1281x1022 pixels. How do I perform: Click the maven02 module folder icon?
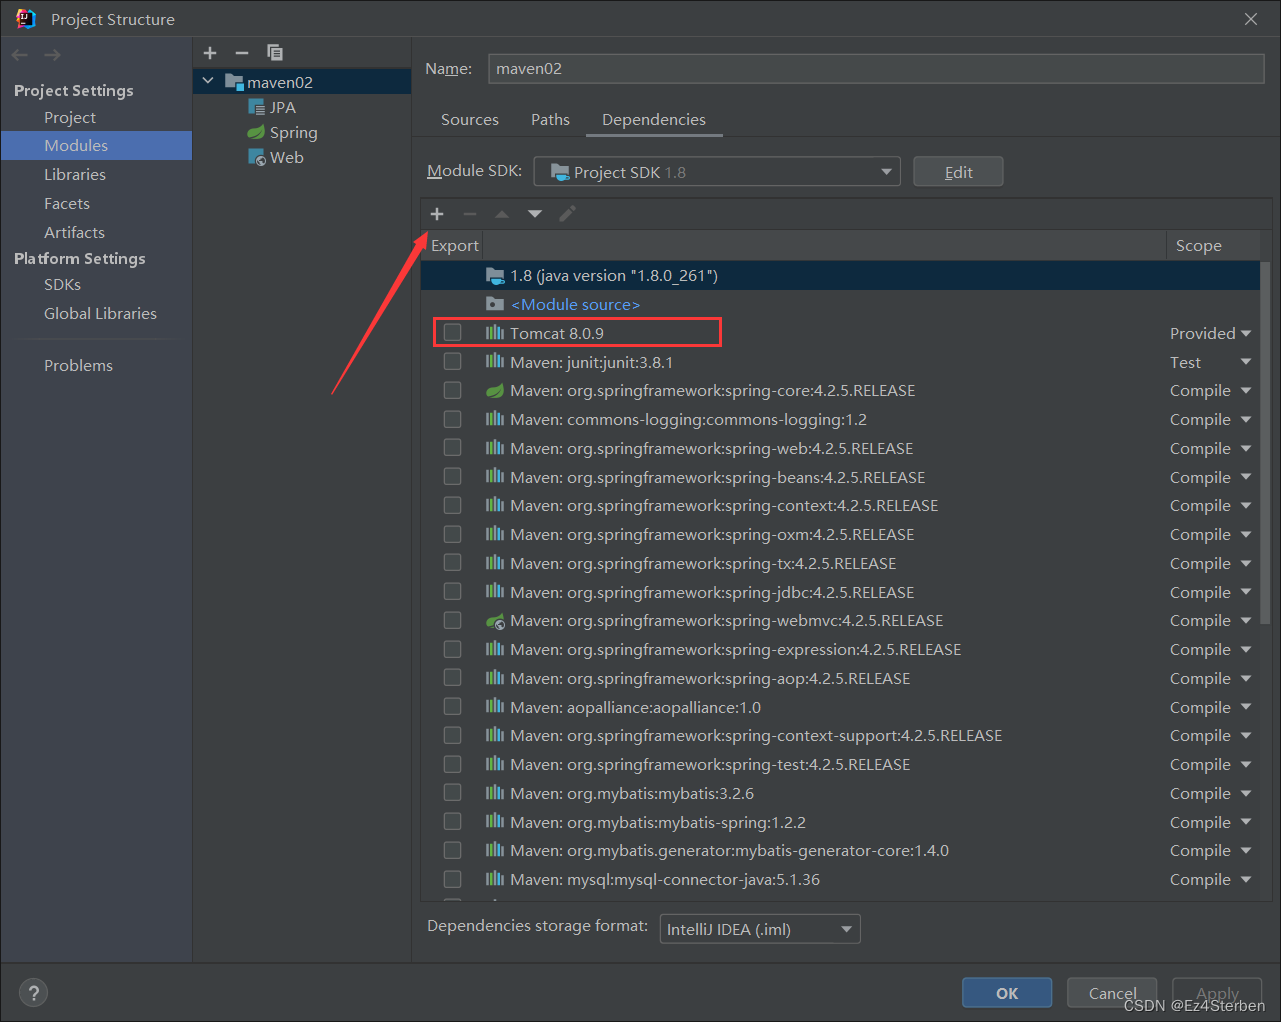point(235,82)
